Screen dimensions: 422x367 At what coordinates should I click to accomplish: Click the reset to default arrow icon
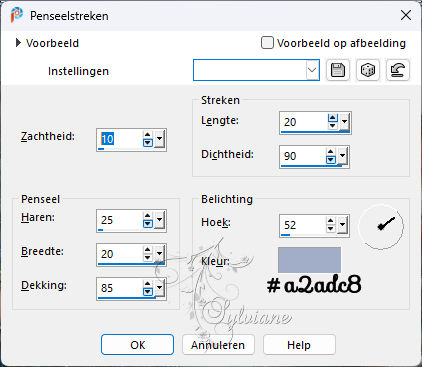pyautogui.click(x=398, y=70)
